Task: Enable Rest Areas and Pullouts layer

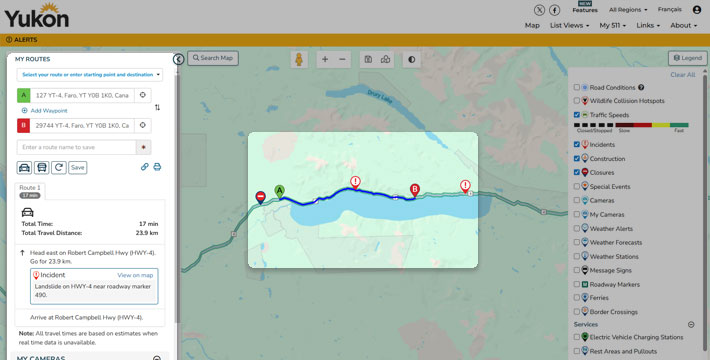Action: pyautogui.click(x=576, y=351)
